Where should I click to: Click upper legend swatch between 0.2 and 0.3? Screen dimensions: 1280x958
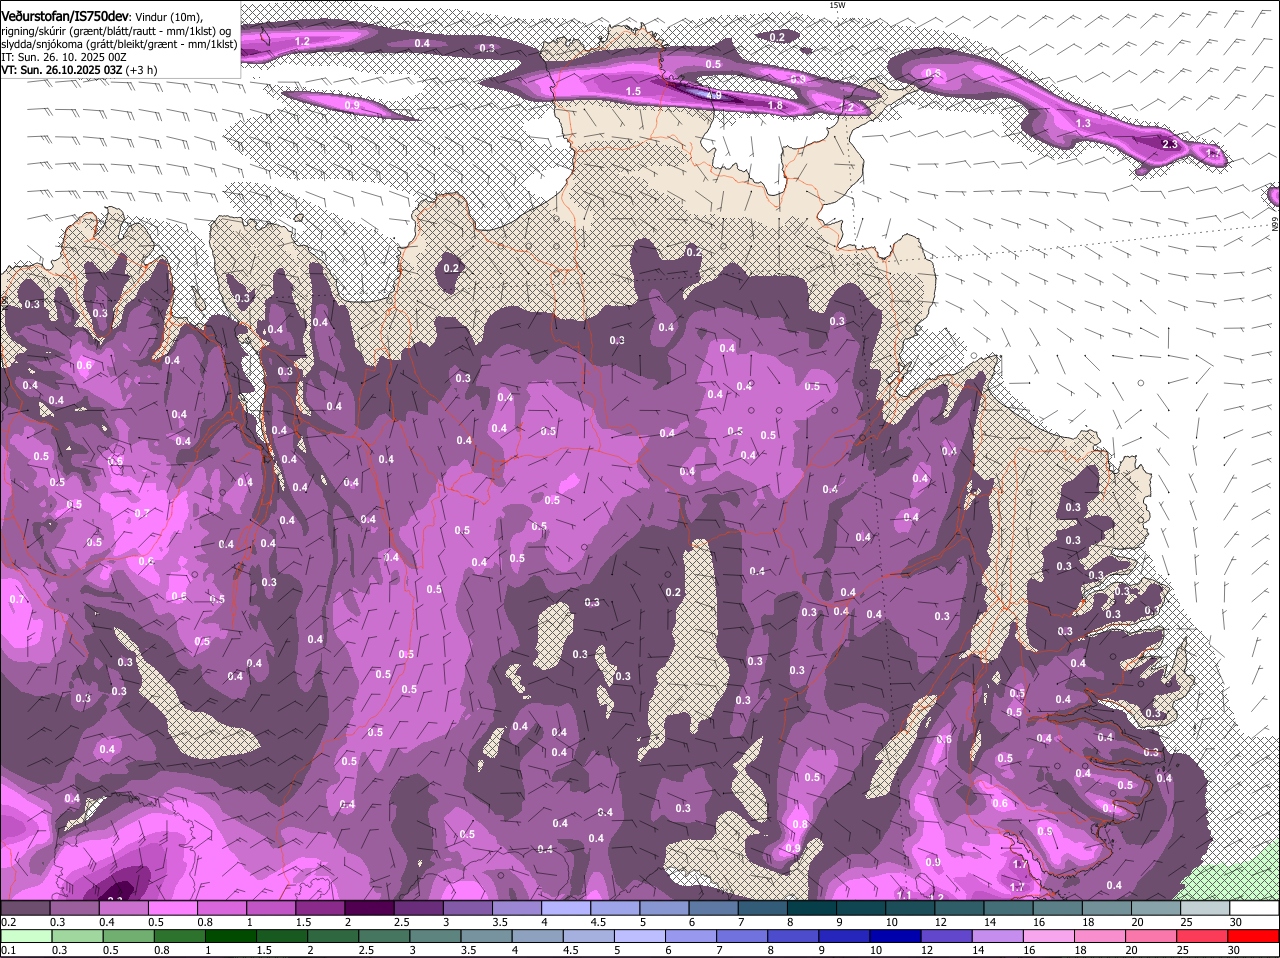[25, 908]
